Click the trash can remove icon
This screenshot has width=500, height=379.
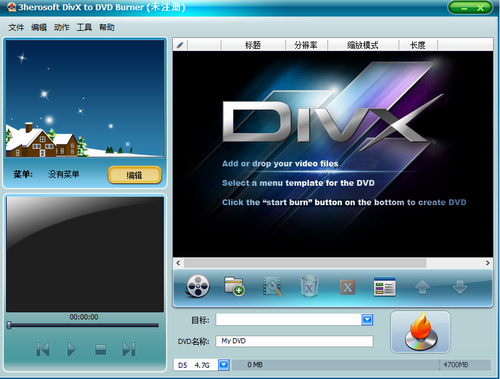[x=309, y=286]
